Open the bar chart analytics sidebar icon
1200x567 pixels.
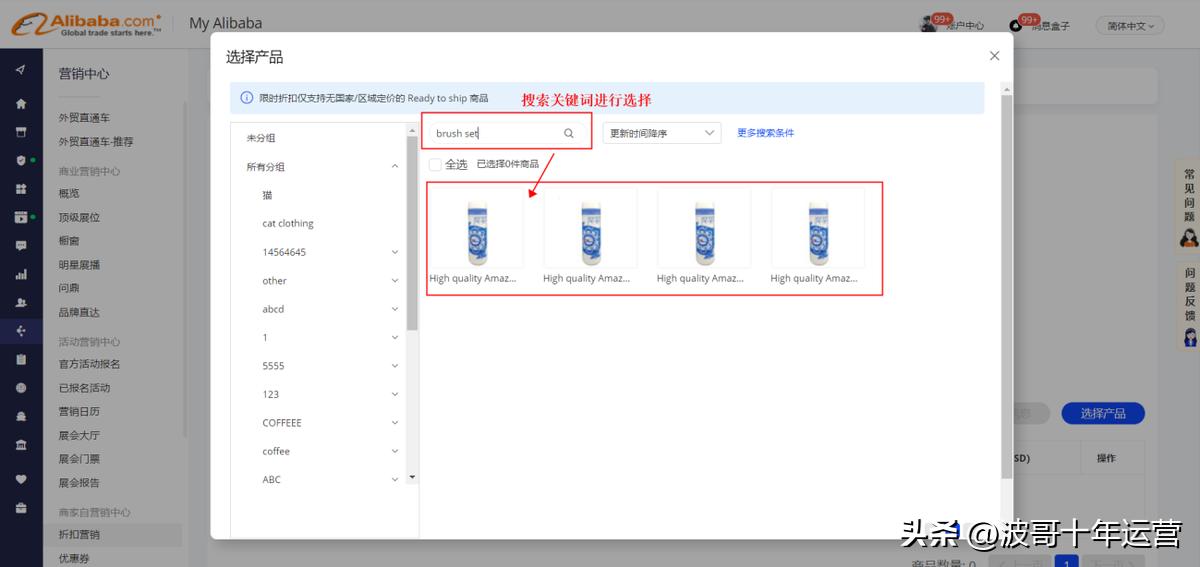tap(21, 274)
